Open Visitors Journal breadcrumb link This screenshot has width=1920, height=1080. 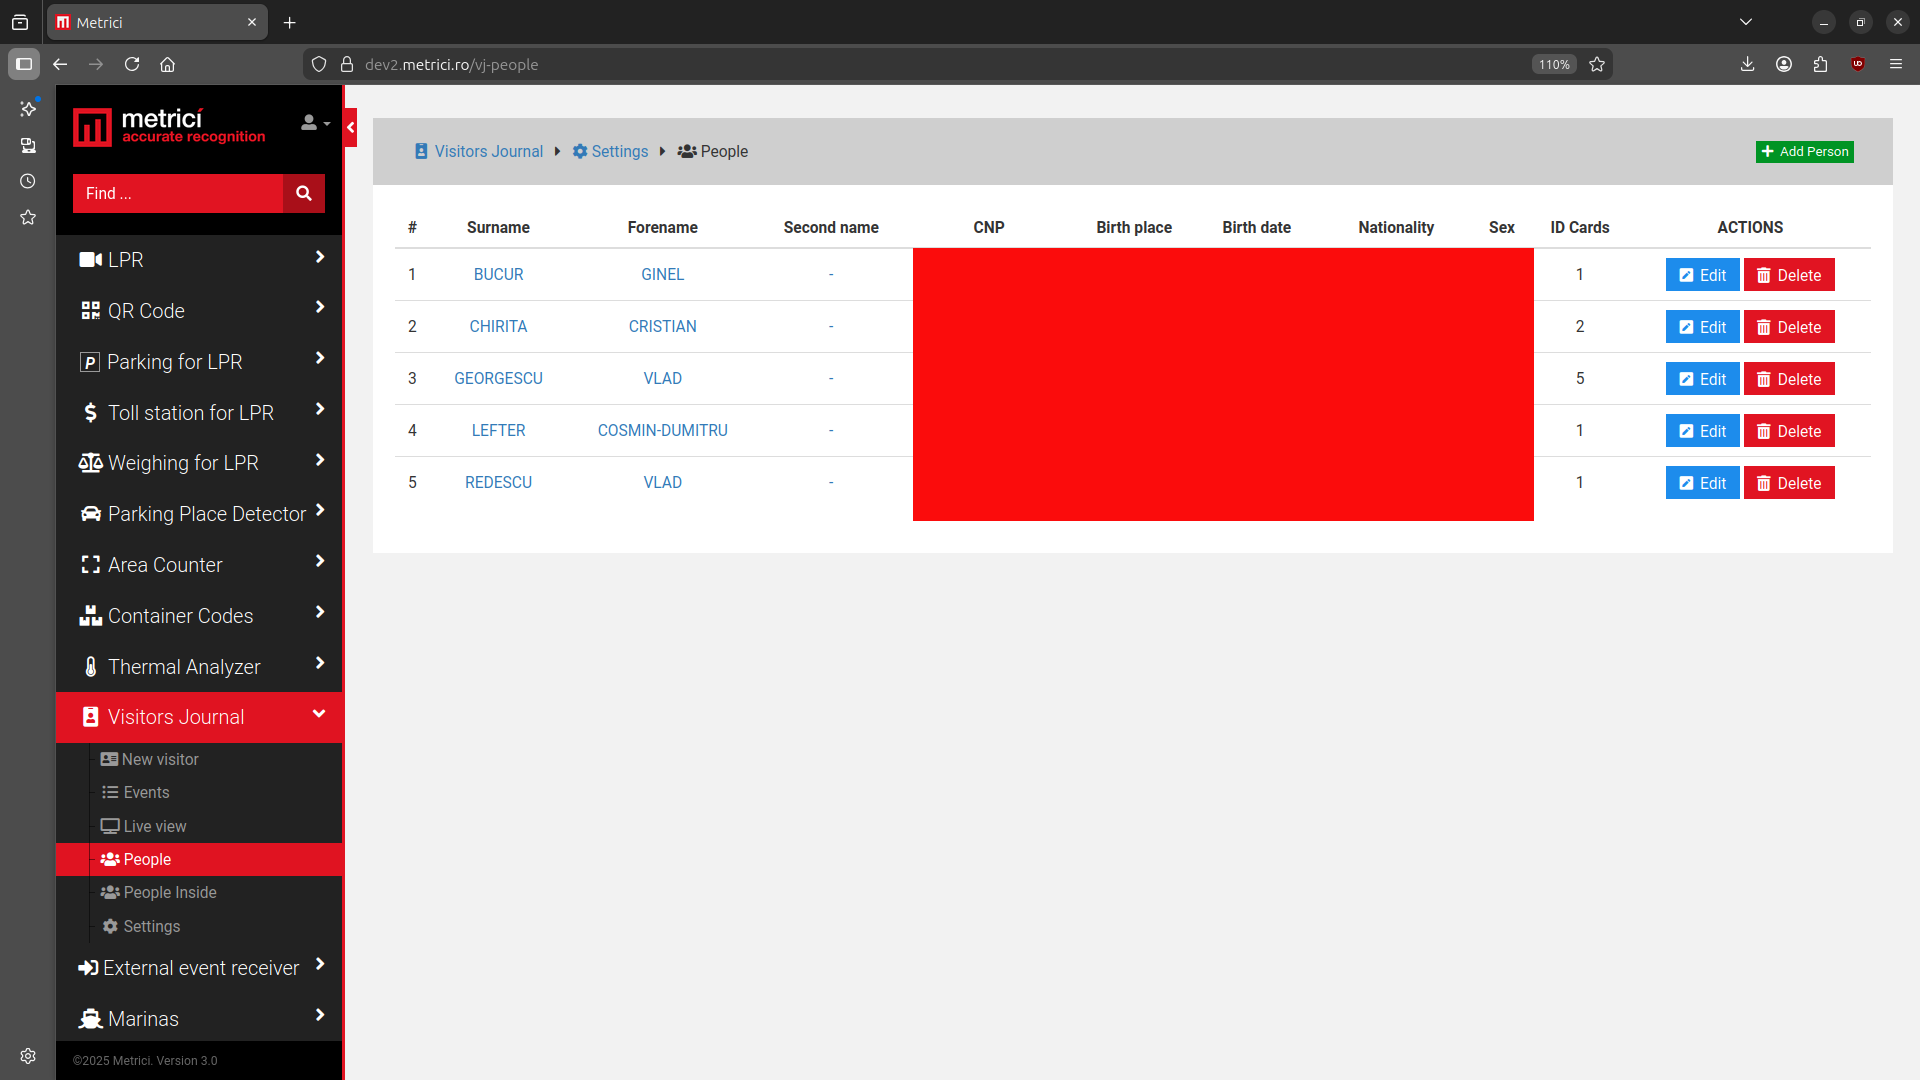tap(479, 152)
